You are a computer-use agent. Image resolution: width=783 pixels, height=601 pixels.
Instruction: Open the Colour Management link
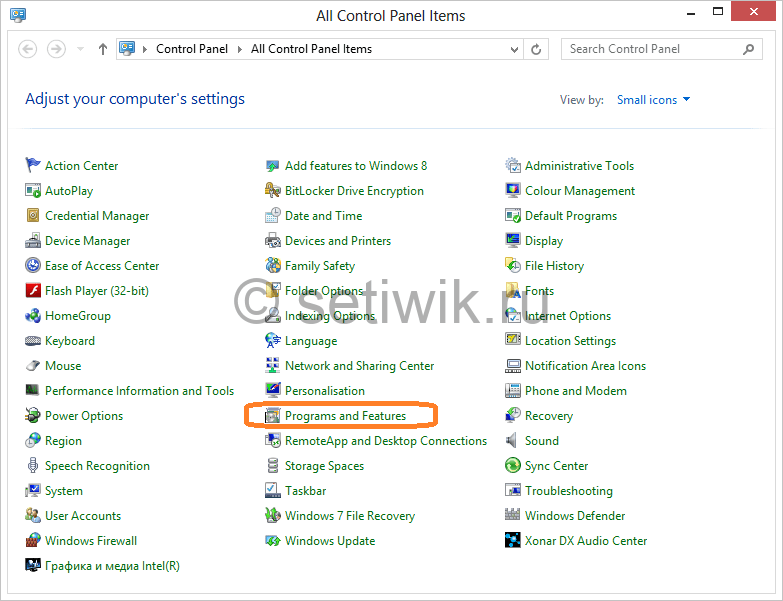580,191
